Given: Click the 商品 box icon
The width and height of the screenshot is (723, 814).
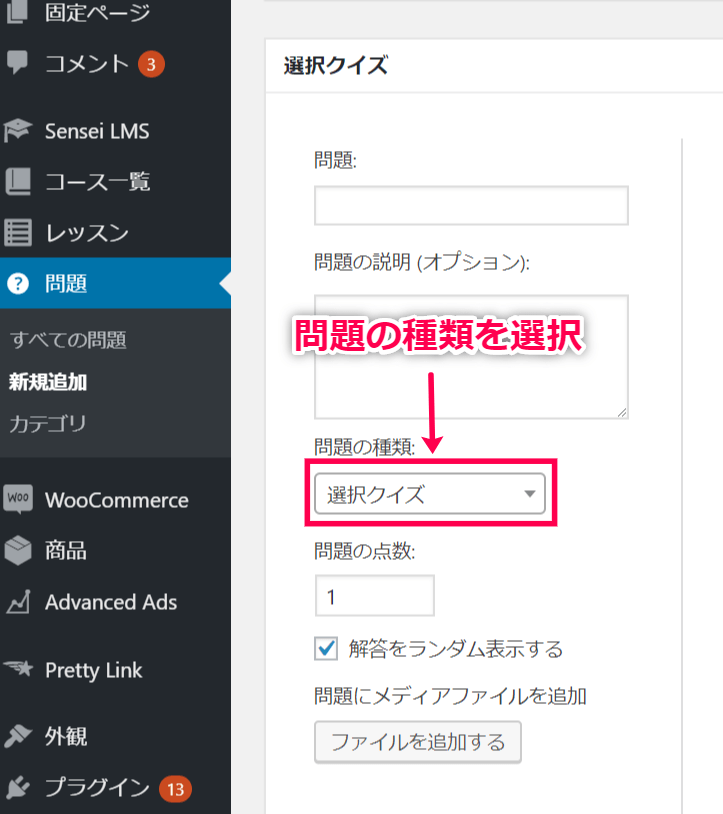Looking at the screenshot, I should (18, 550).
